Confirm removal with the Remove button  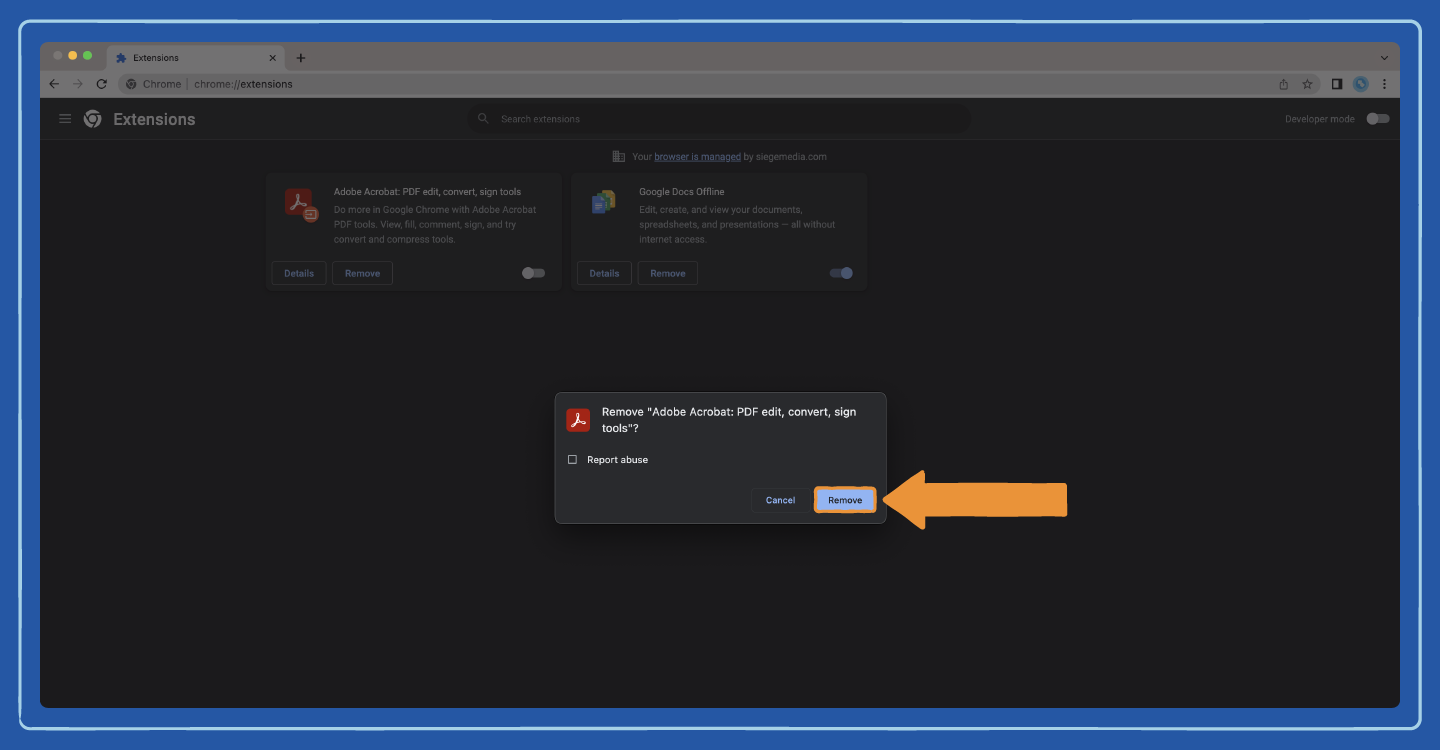click(x=844, y=499)
